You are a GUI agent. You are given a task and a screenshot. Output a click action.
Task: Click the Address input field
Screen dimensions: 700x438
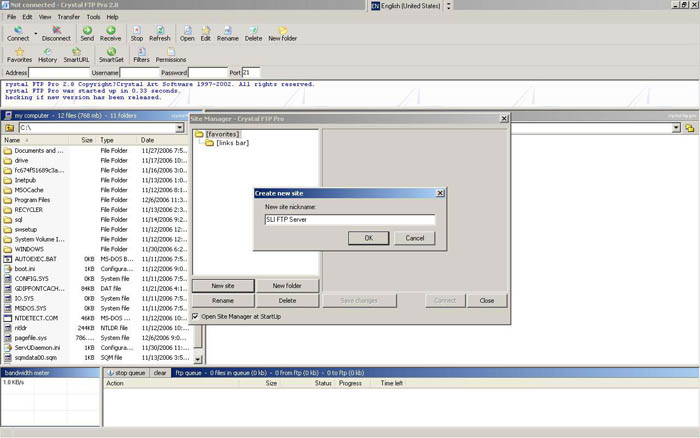point(59,72)
